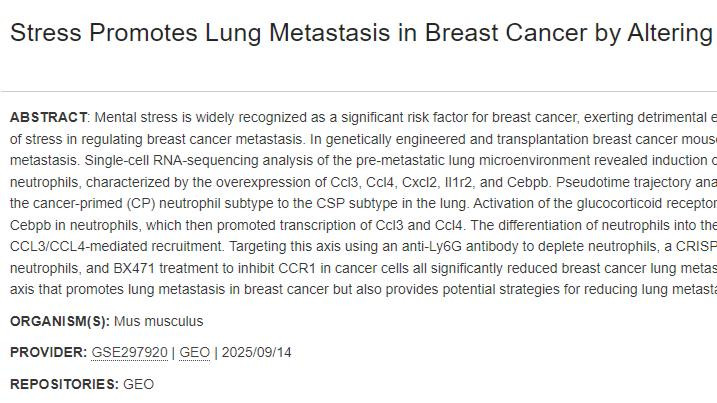The width and height of the screenshot is (717, 403).
Task: Open the GSE297920 accession link
Action: click(129, 352)
